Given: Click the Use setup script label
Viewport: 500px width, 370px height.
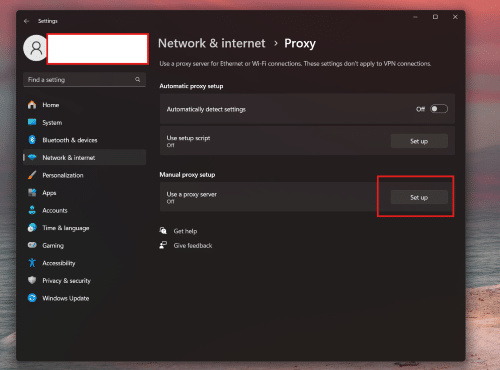Looking at the screenshot, I should (x=188, y=138).
